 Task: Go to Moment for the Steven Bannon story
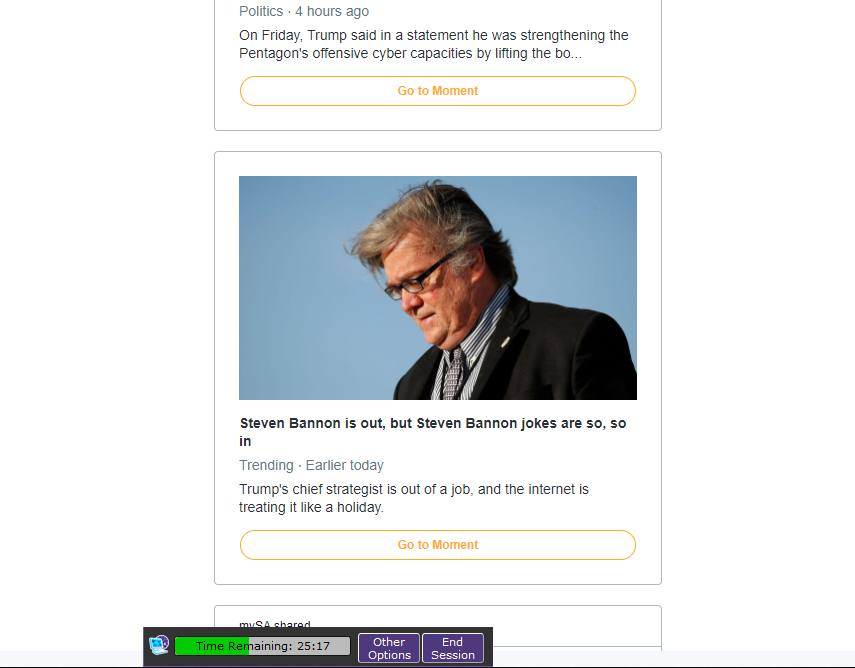(438, 545)
